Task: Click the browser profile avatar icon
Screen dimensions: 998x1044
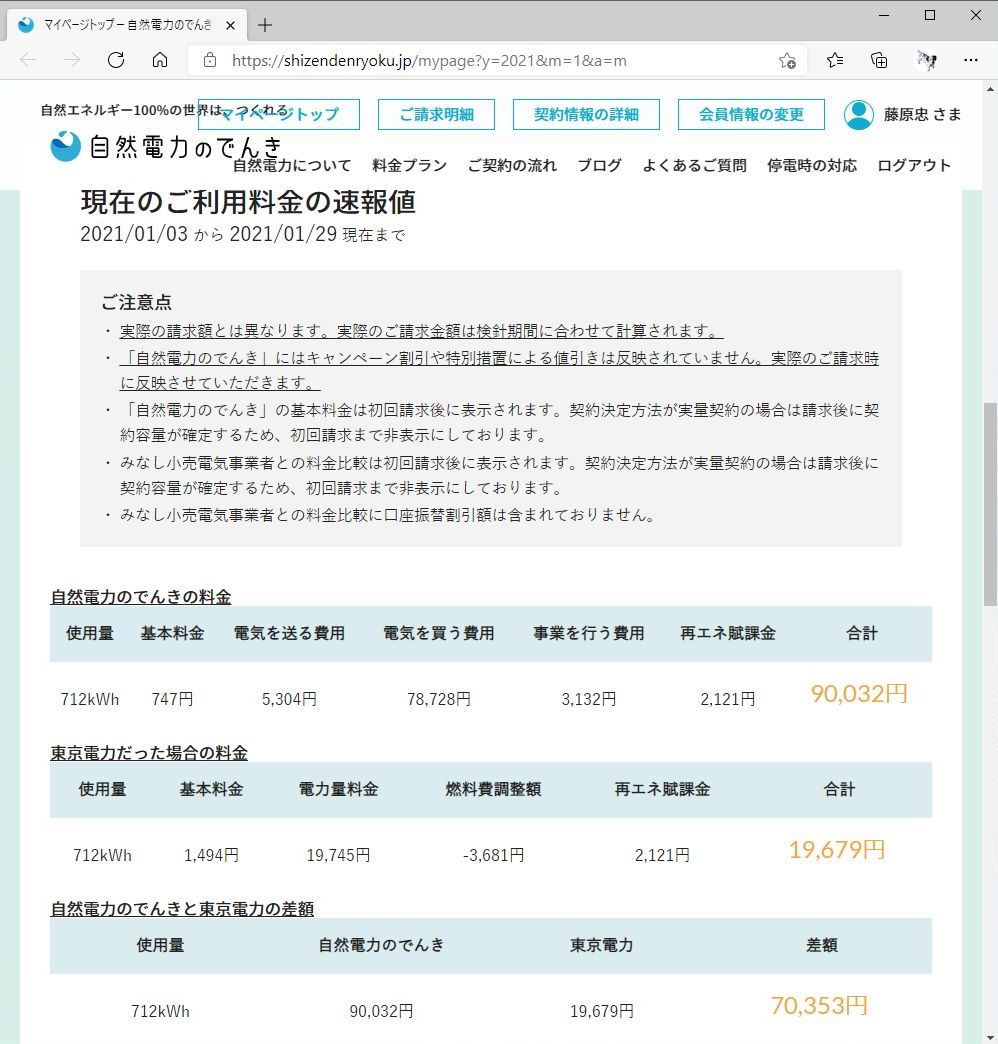Action: (x=926, y=61)
